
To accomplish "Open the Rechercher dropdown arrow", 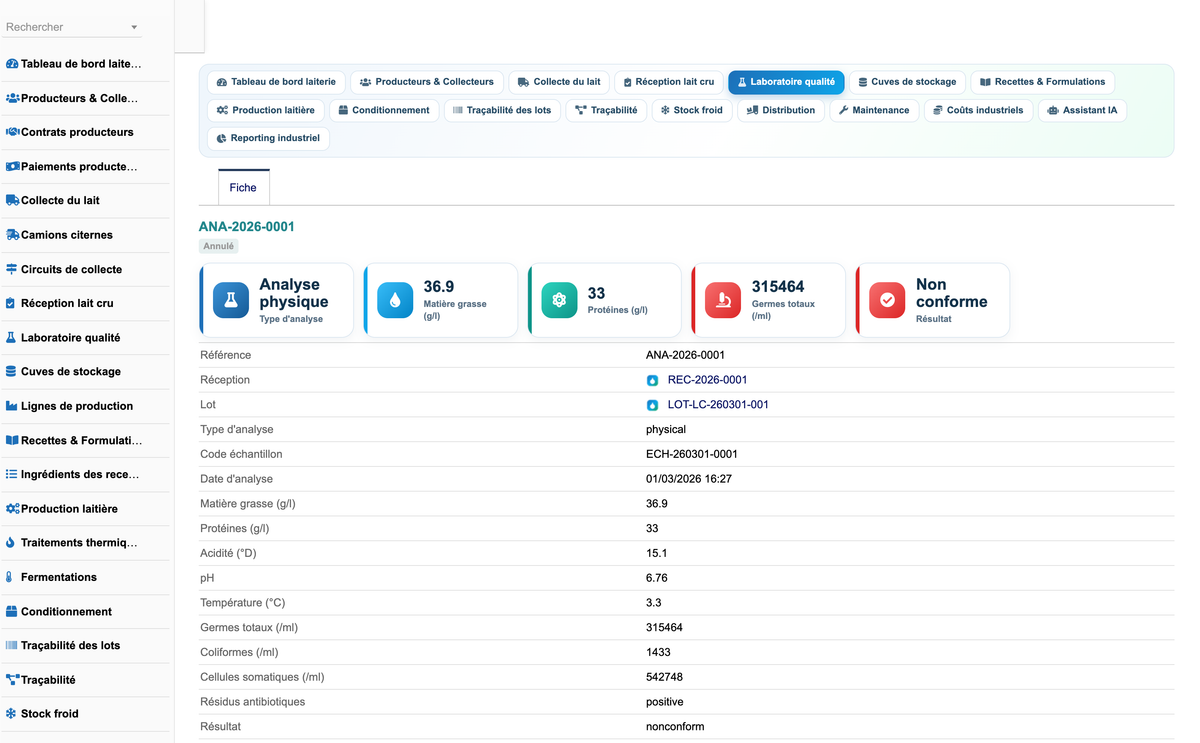I will pos(134,28).
